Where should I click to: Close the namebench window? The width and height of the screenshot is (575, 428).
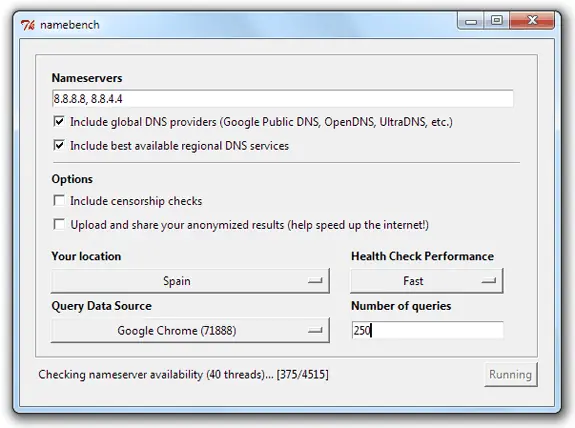(532, 21)
